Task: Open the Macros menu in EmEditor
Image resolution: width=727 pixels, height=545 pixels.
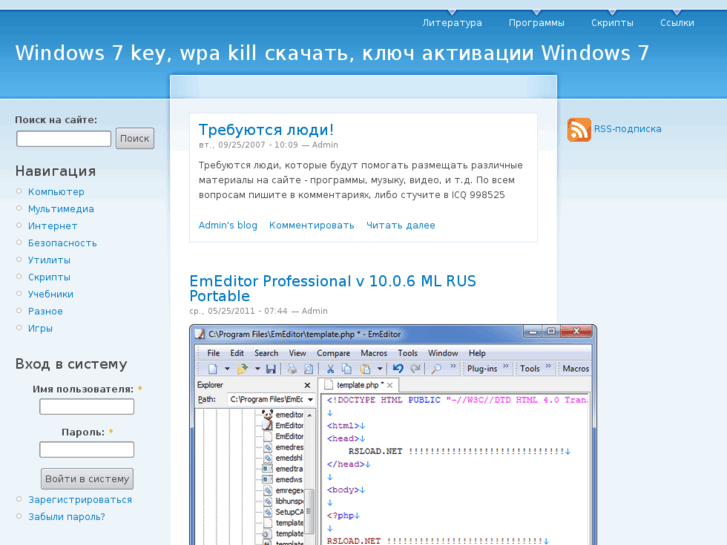Action: pyautogui.click(x=373, y=353)
